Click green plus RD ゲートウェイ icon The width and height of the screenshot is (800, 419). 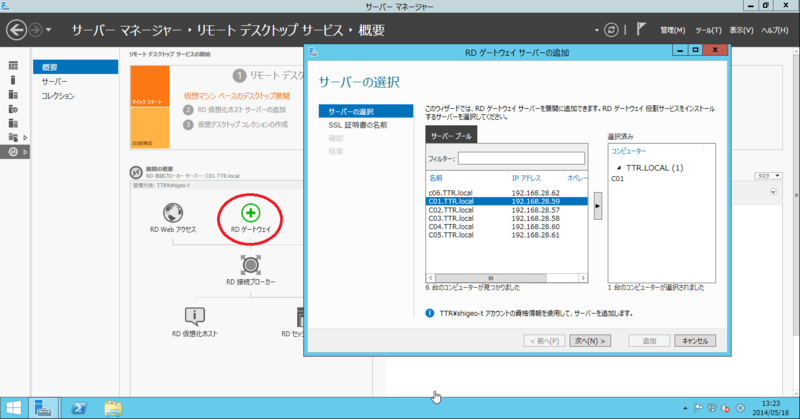(251, 213)
